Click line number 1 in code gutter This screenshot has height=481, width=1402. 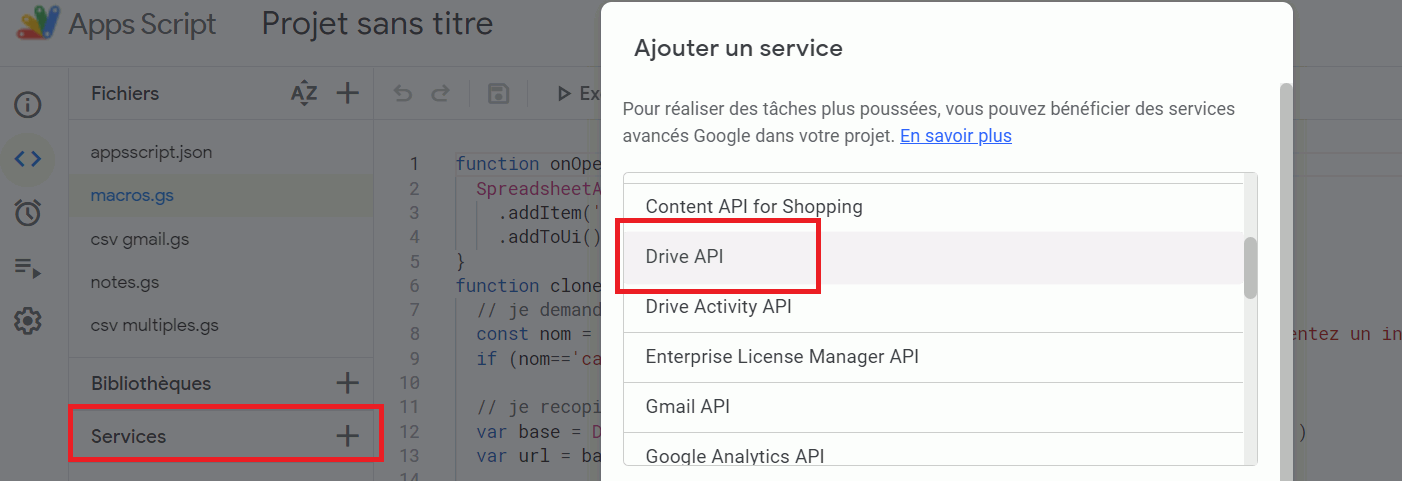(414, 164)
